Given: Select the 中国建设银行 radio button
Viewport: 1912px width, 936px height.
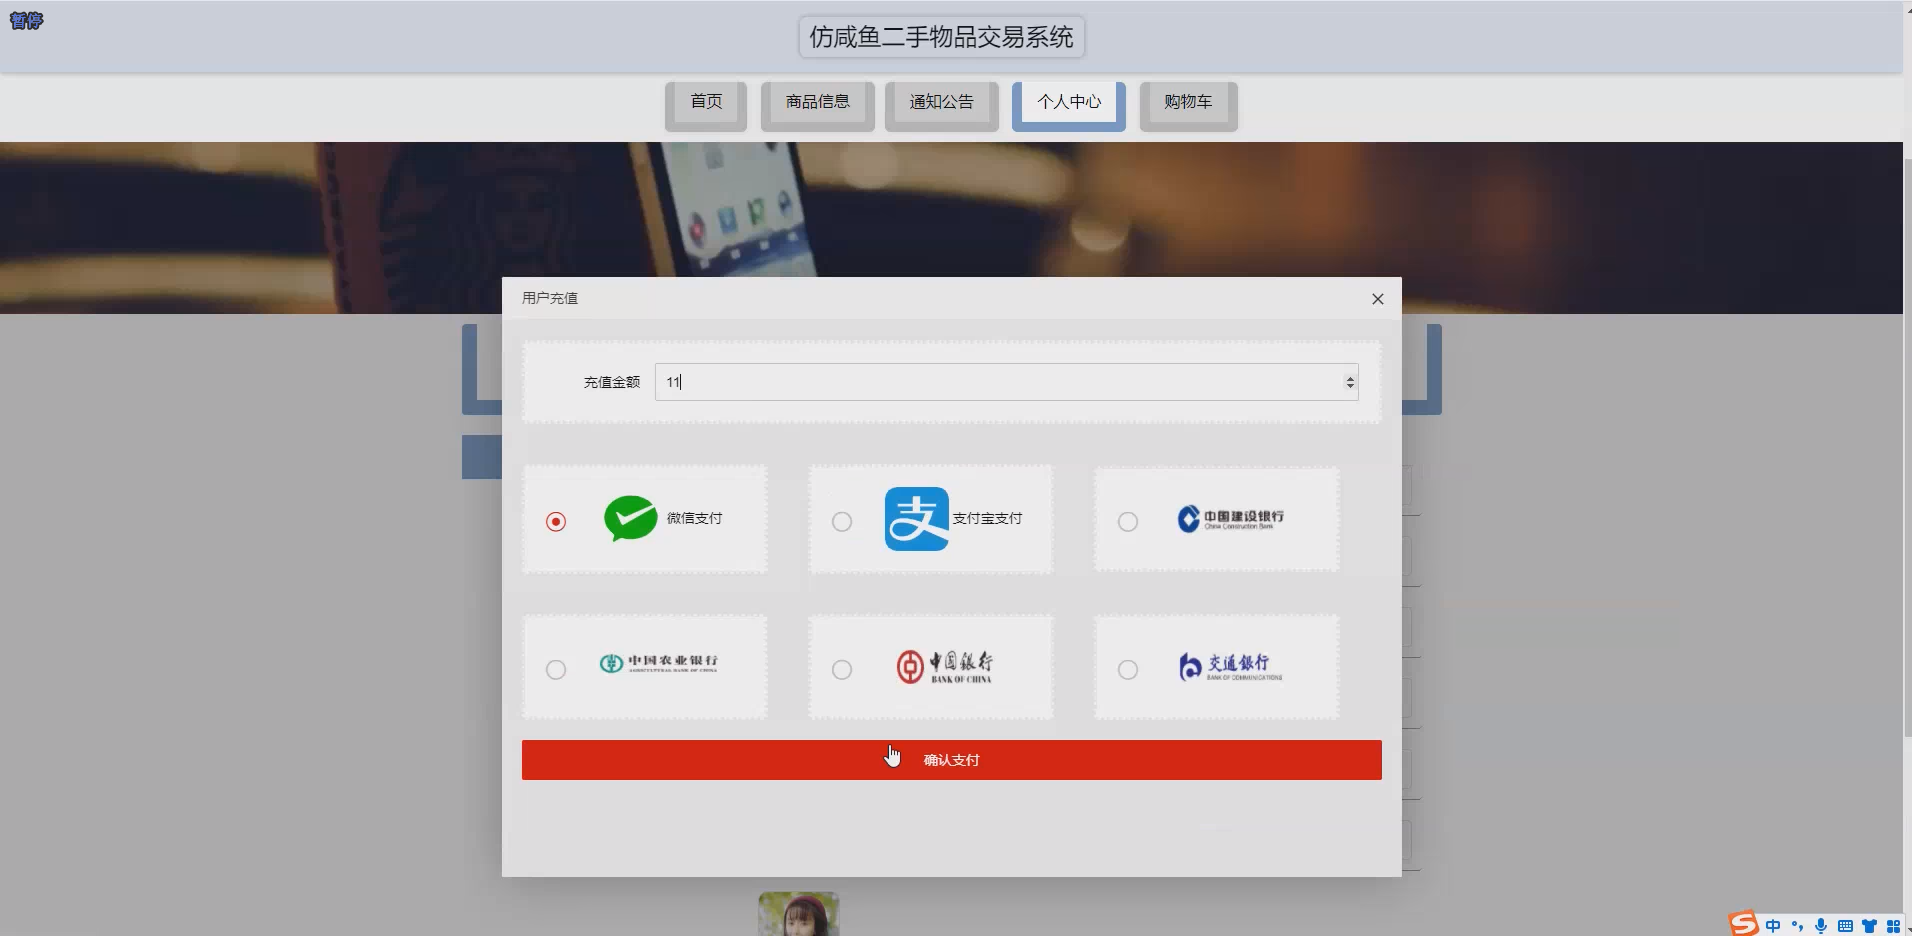Looking at the screenshot, I should coord(1128,522).
